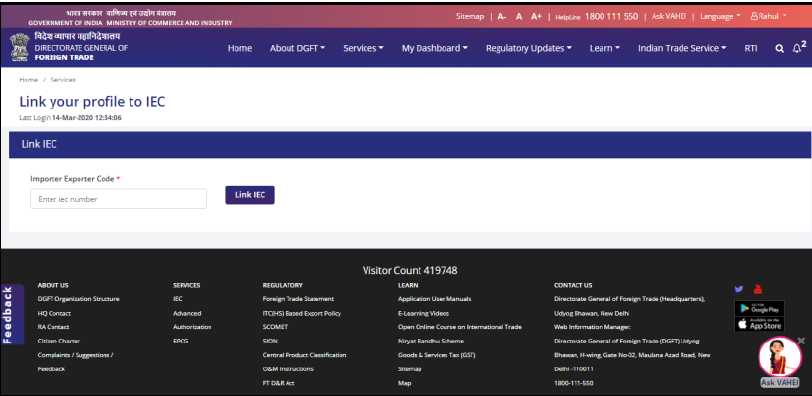Open SCOMET footer link
Screen dimensions: 812x396
point(275,327)
